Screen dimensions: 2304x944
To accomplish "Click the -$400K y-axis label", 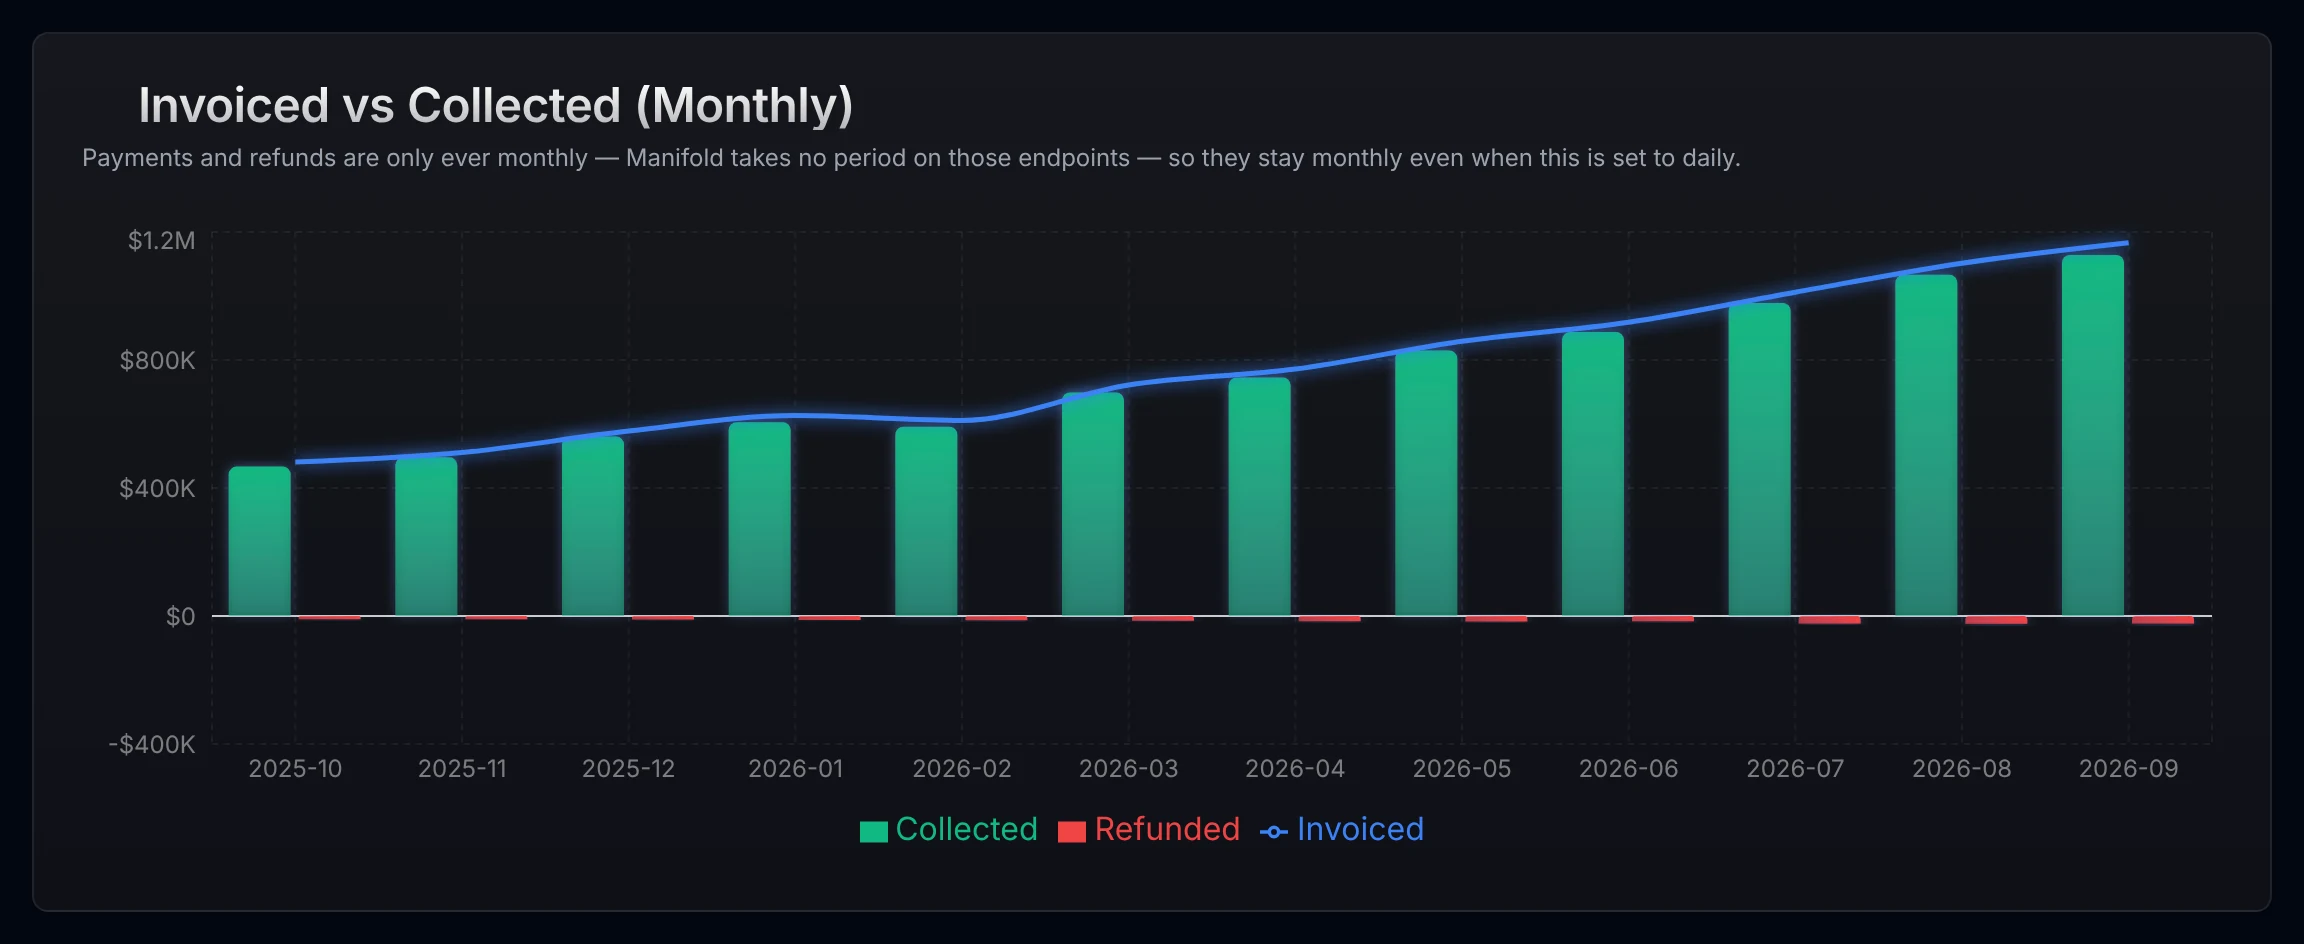I will (x=152, y=745).
